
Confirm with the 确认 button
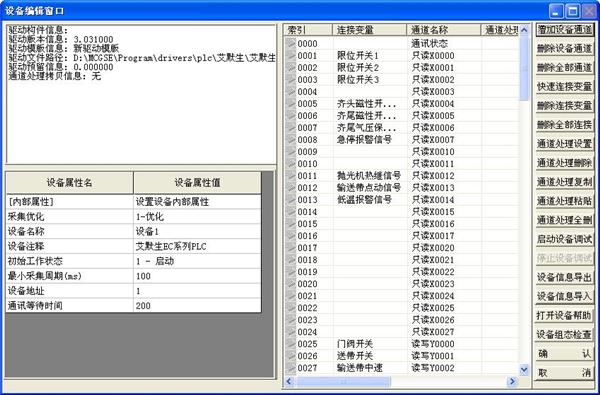click(x=564, y=353)
